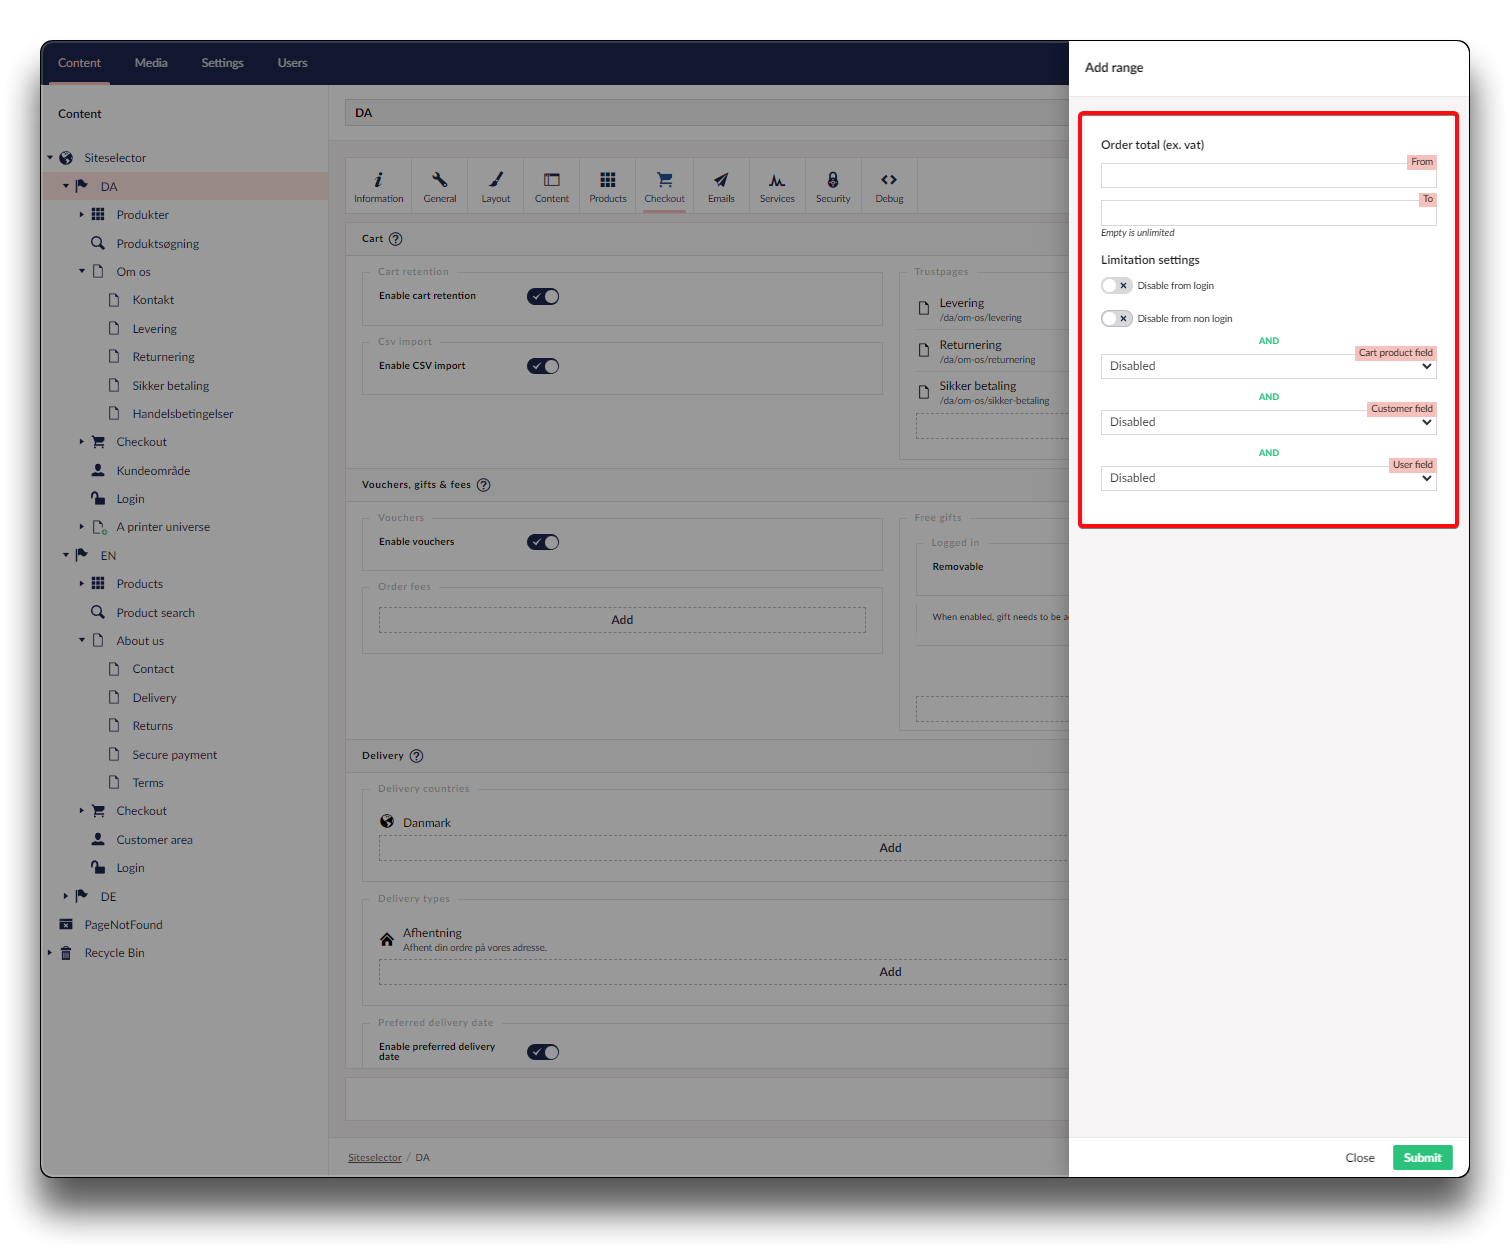The height and width of the screenshot is (1250, 1510).
Task: Submit the new range
Action: pyautogui.click(x=1422, y=1158)
